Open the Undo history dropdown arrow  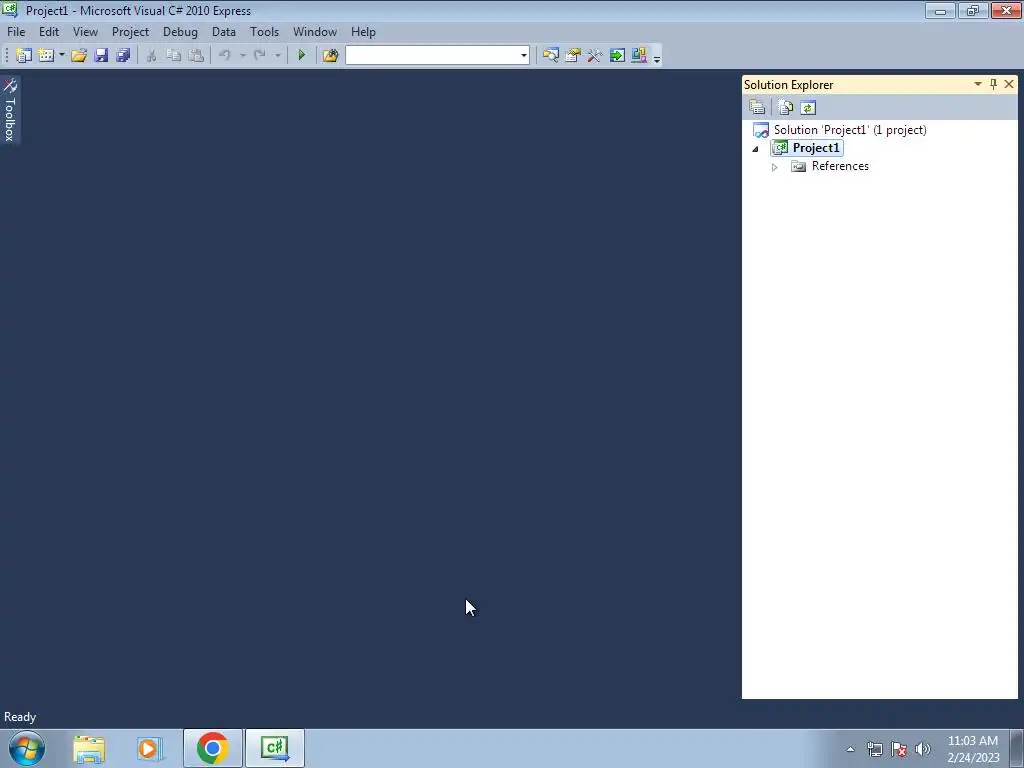click(242, 56)
